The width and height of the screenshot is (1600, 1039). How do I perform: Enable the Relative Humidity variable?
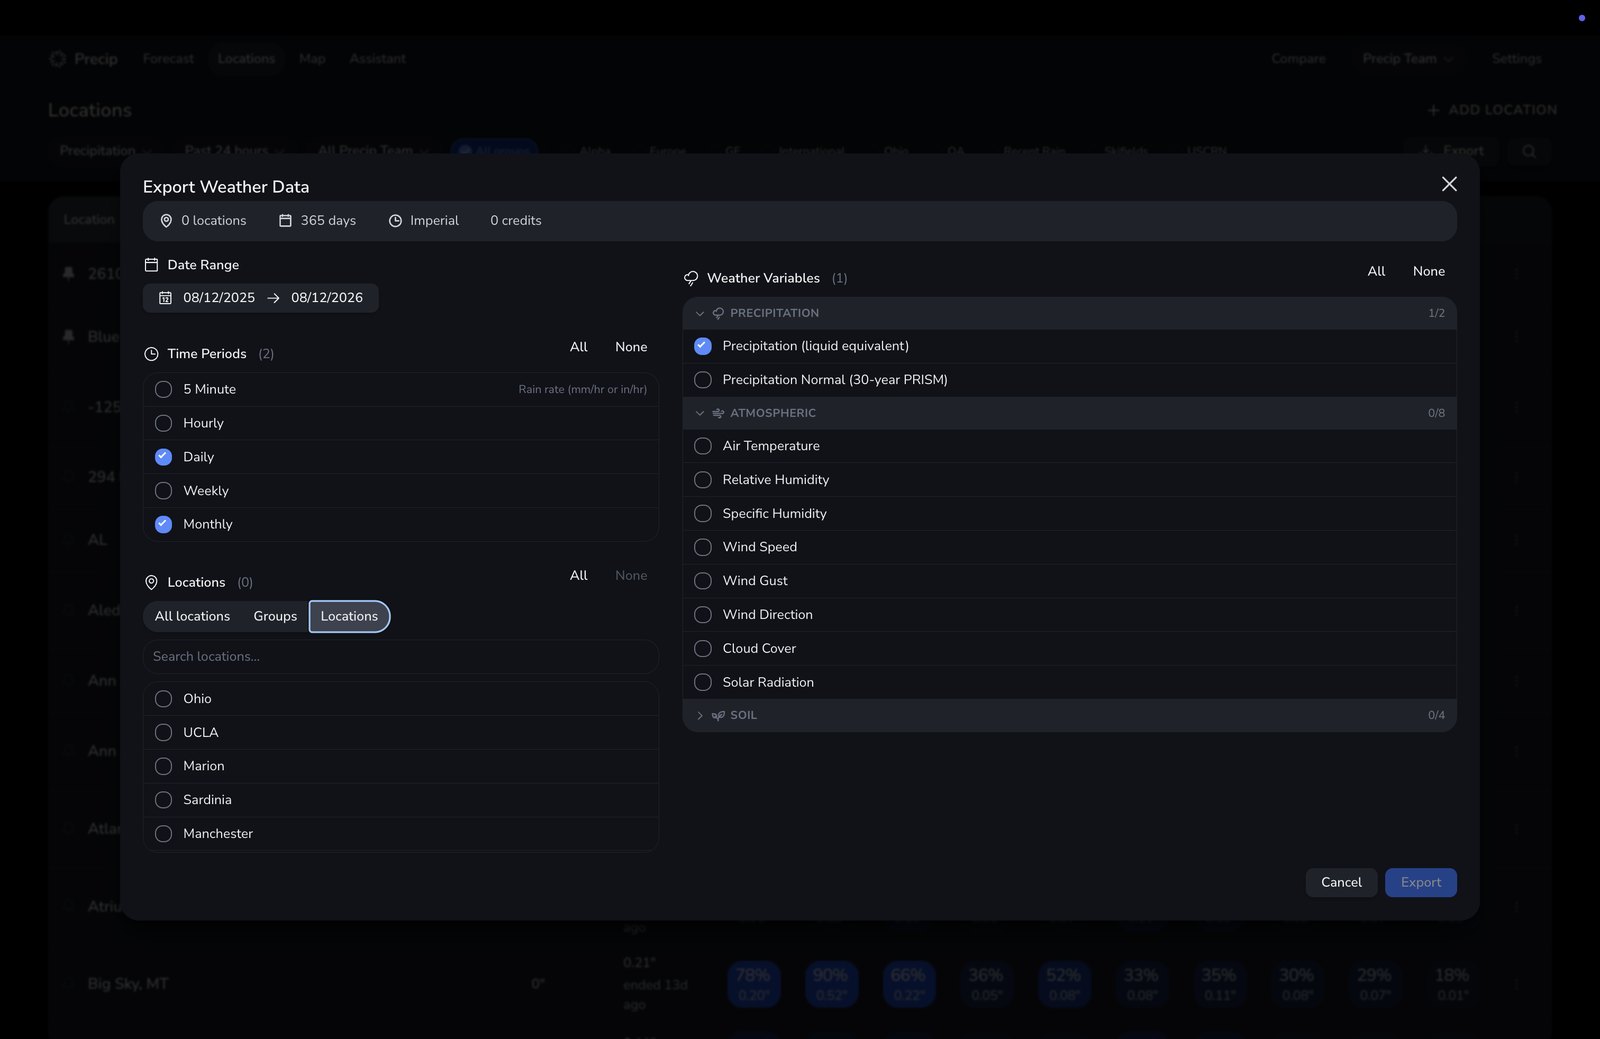click(703, 480)
